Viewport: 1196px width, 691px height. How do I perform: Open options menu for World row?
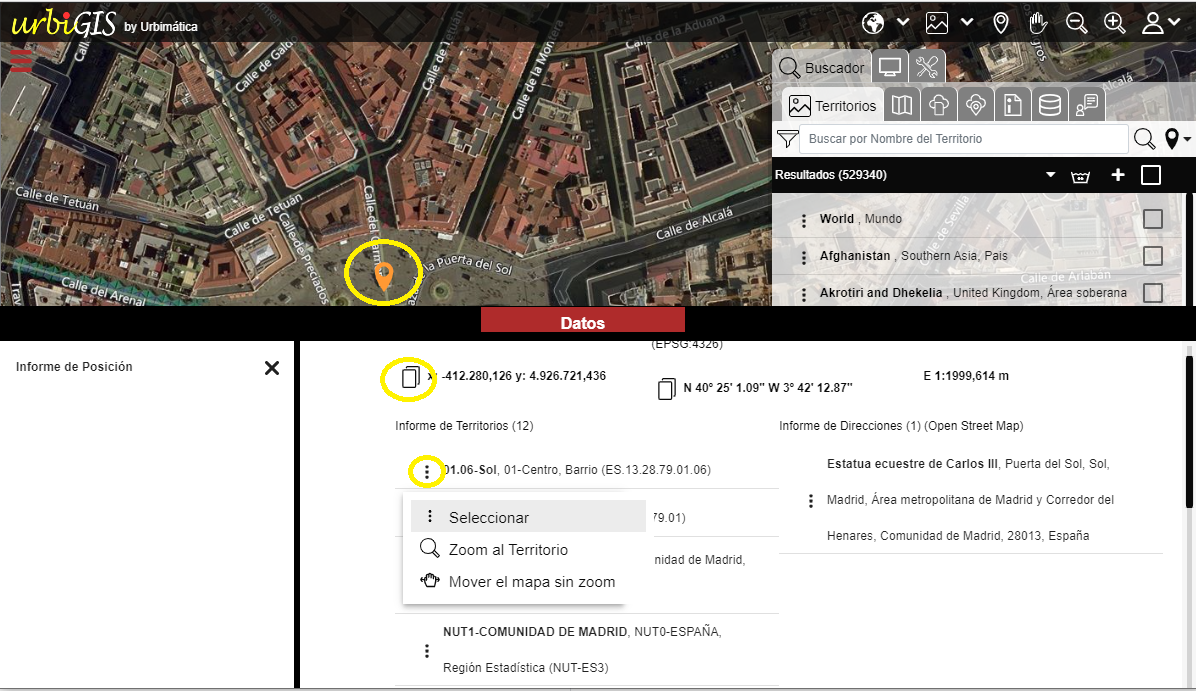point(803,220)
